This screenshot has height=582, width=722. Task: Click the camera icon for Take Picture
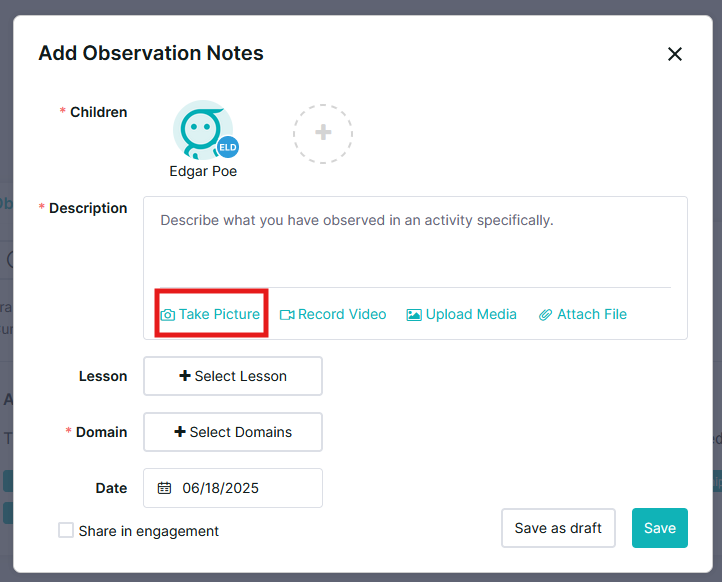168,315
